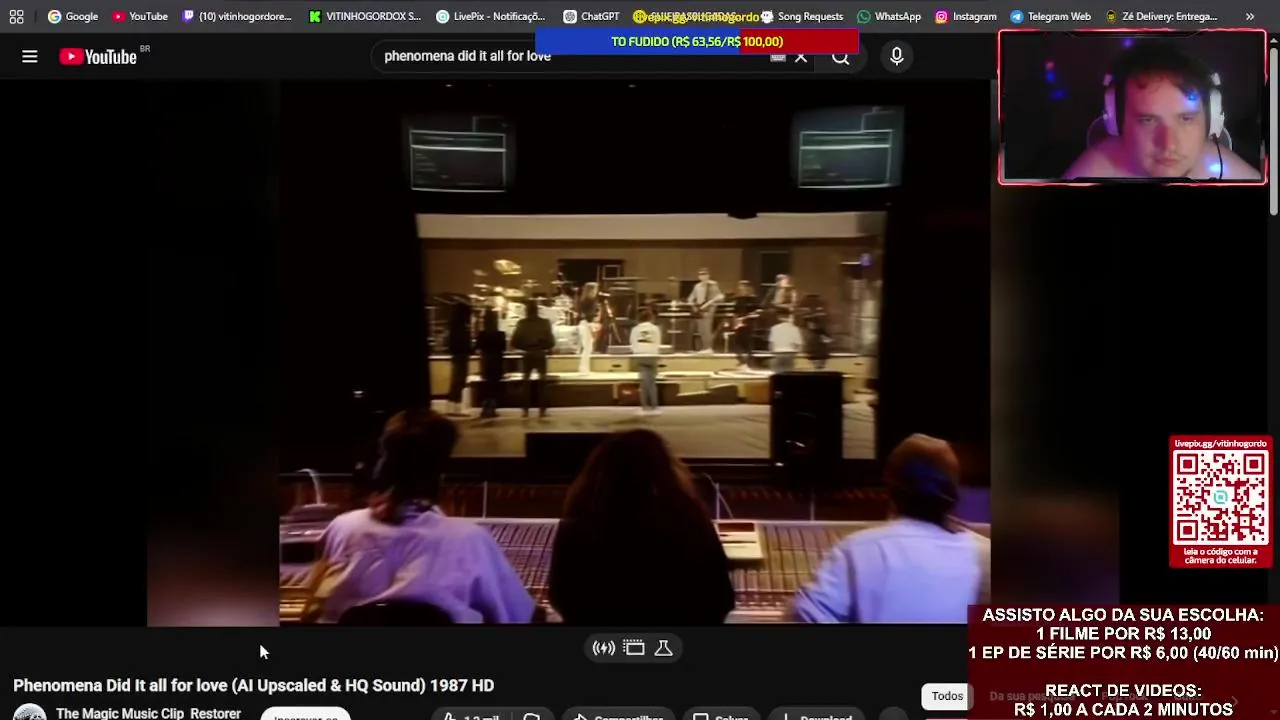Open the YouTube bookmark in the bookmarks bar

[140, 16]
